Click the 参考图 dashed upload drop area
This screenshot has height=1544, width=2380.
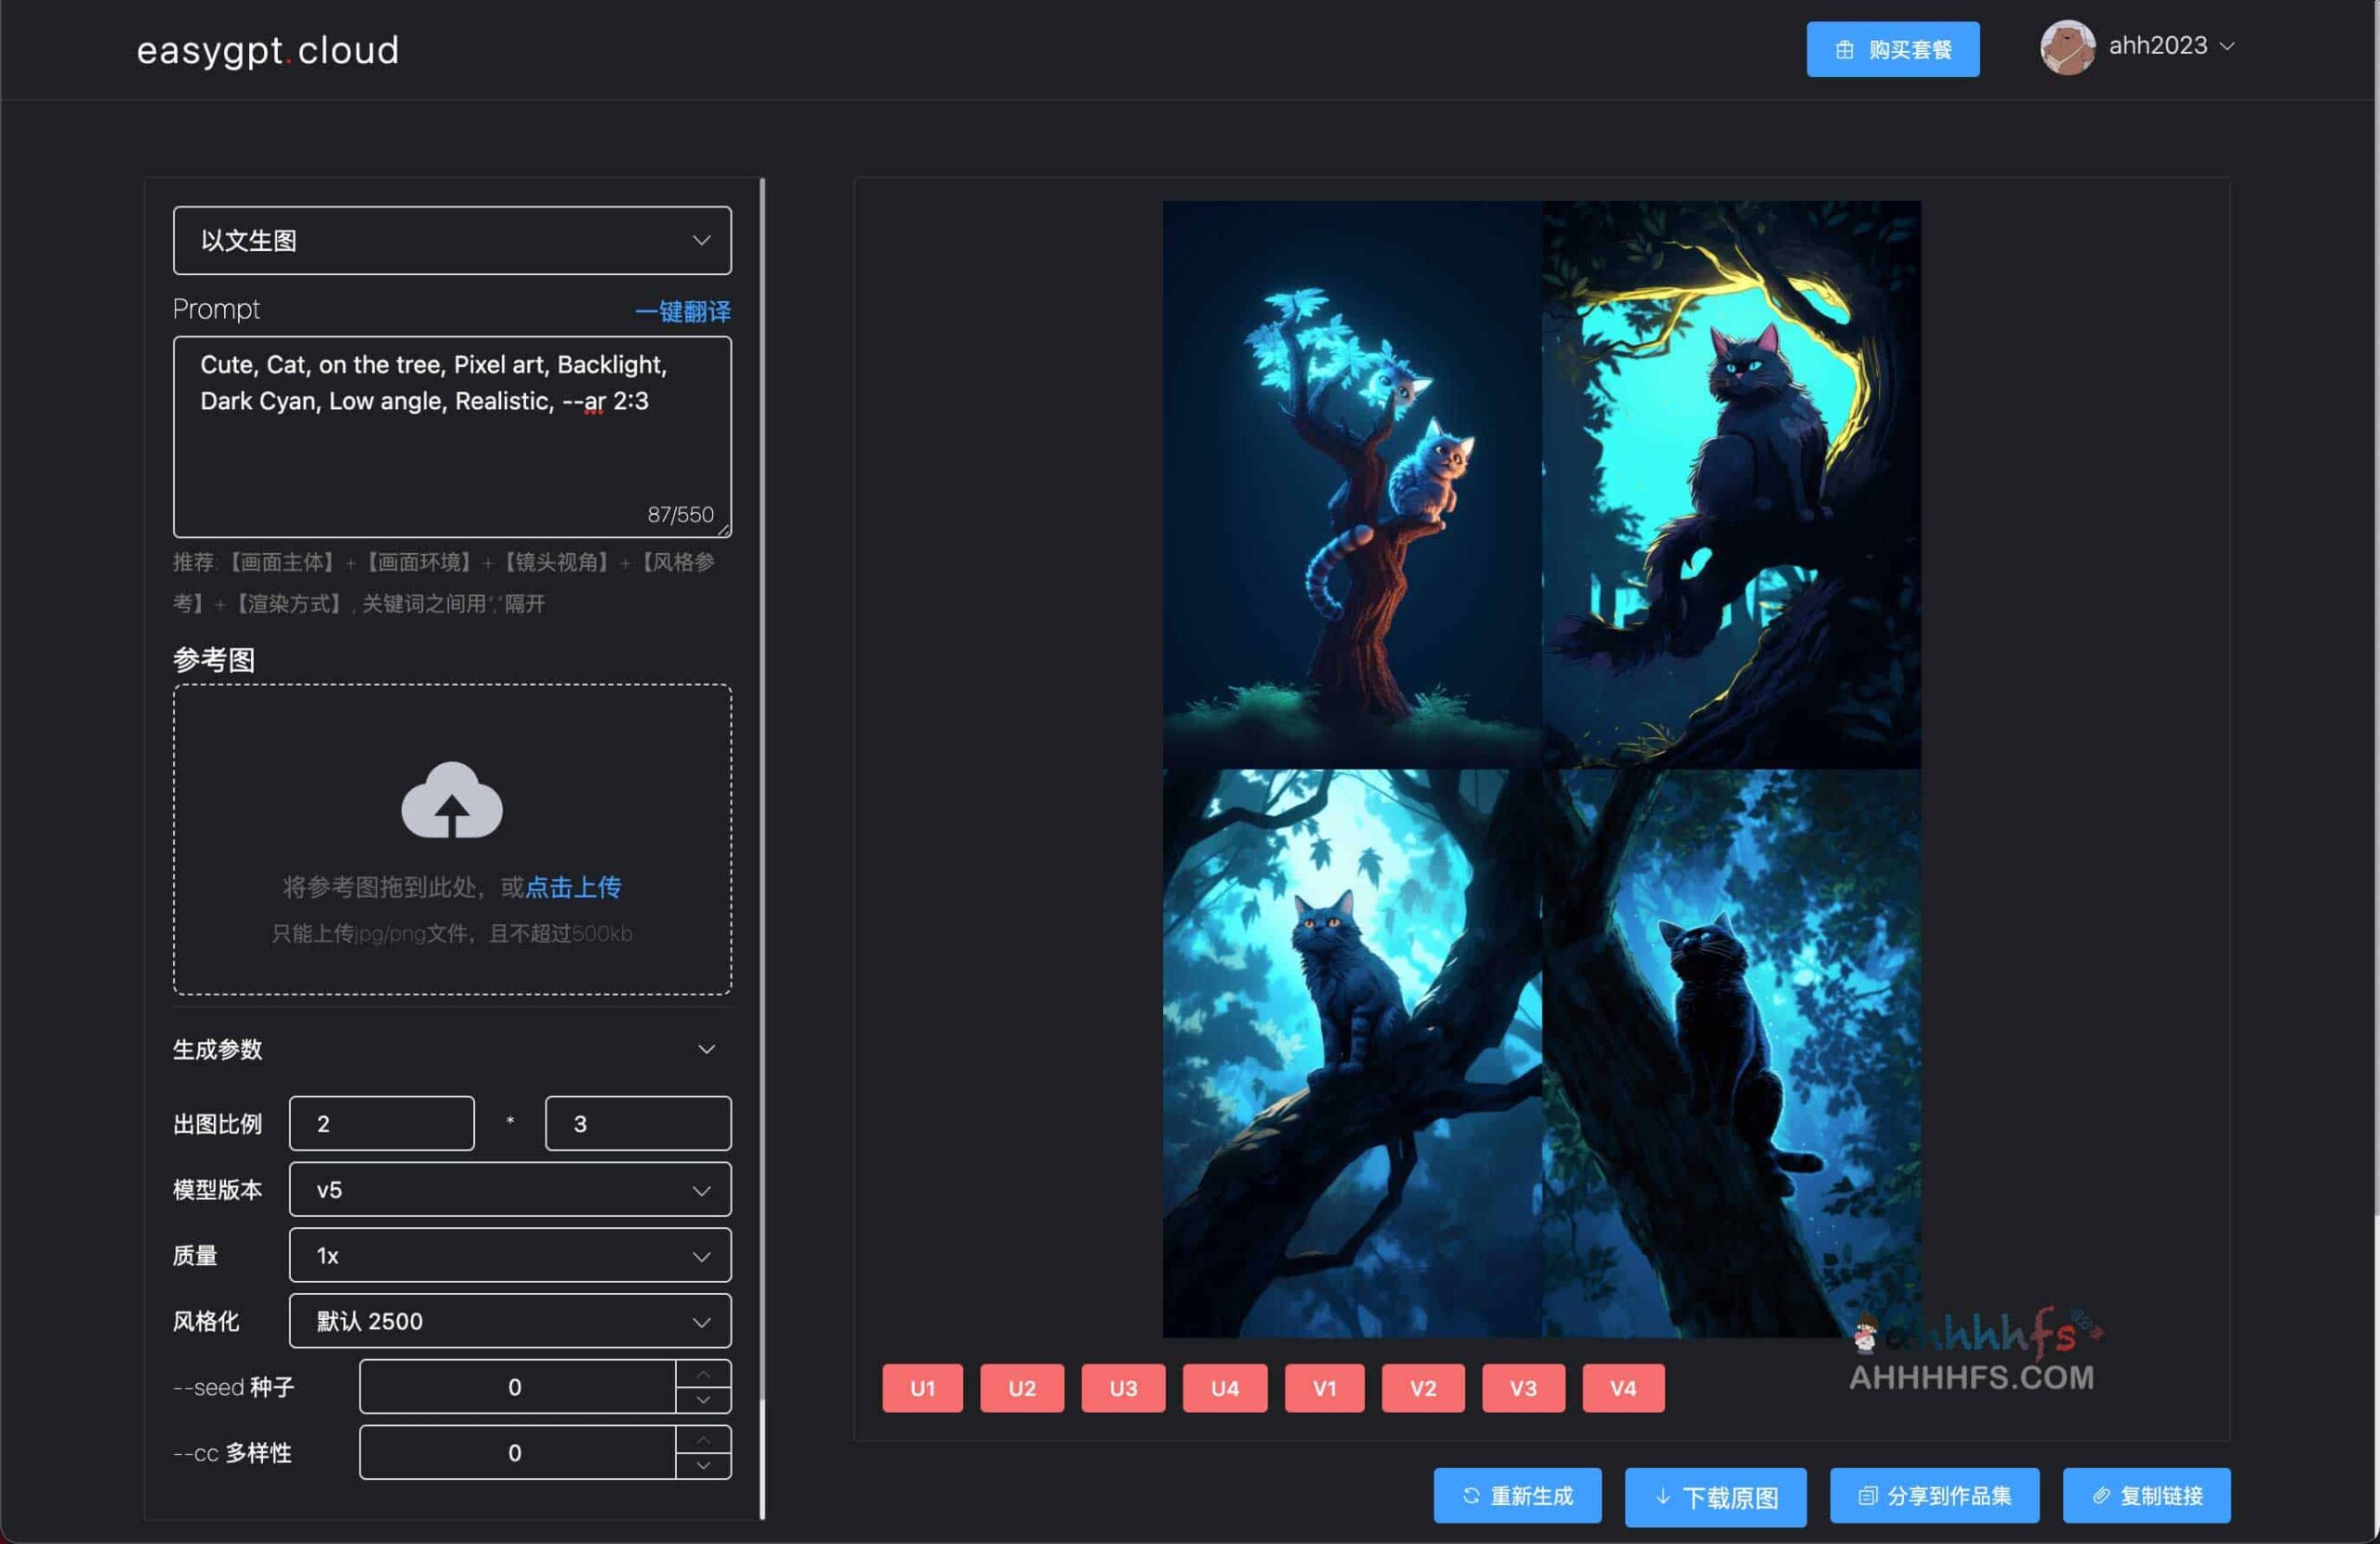[452, 839]
